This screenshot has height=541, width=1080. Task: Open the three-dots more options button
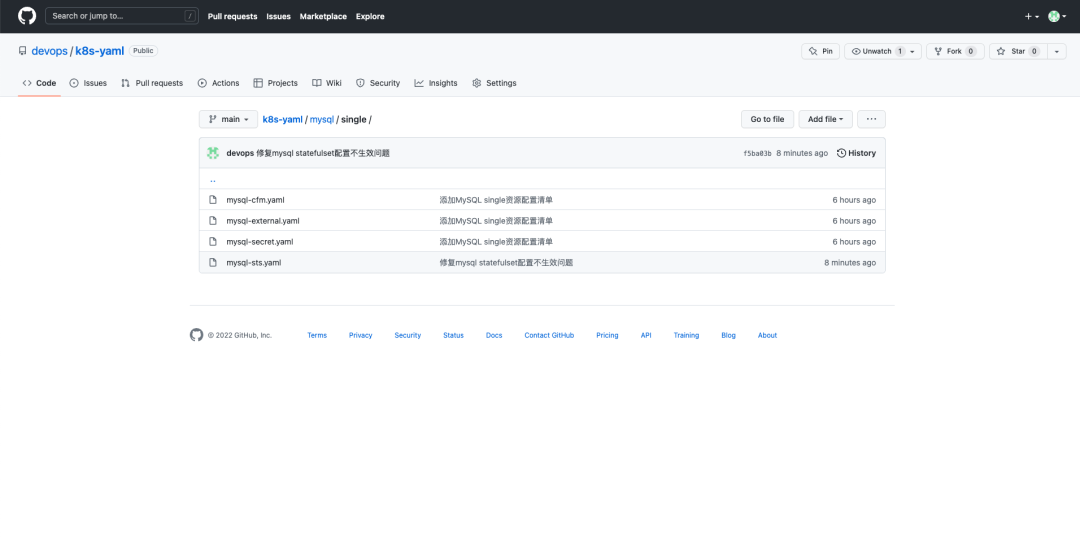point(871,119)
